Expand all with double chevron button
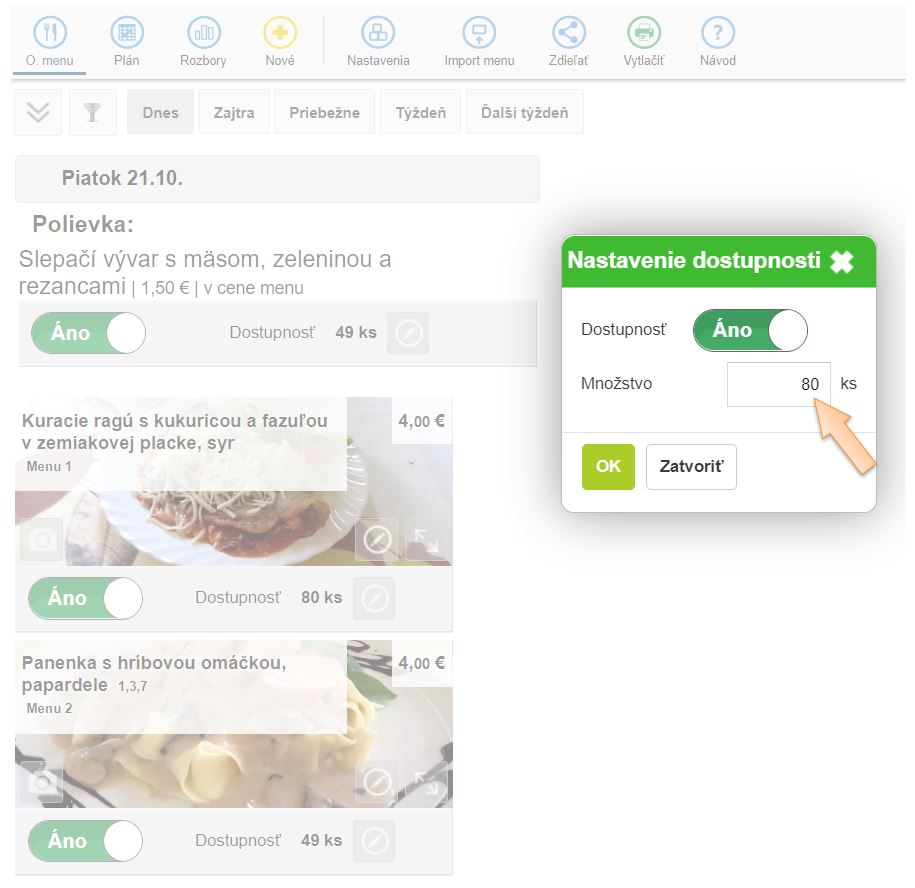Image resolution: width=915 pixels, height=888 pixels. pos(38,112)
